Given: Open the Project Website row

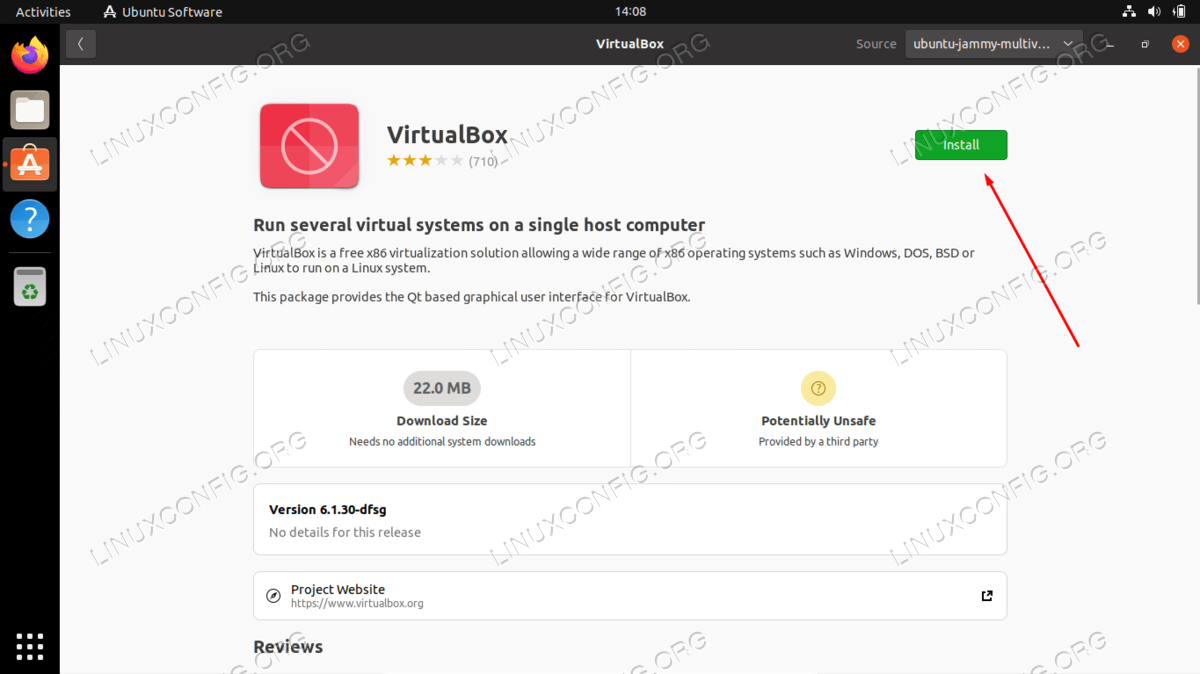Looking at the screenshot, I should 630,596.
